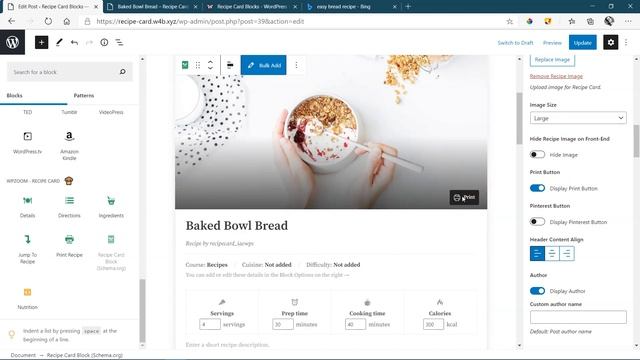
Task: Click the Baked Bowl Bread title
Action: [x=237, y=225]
